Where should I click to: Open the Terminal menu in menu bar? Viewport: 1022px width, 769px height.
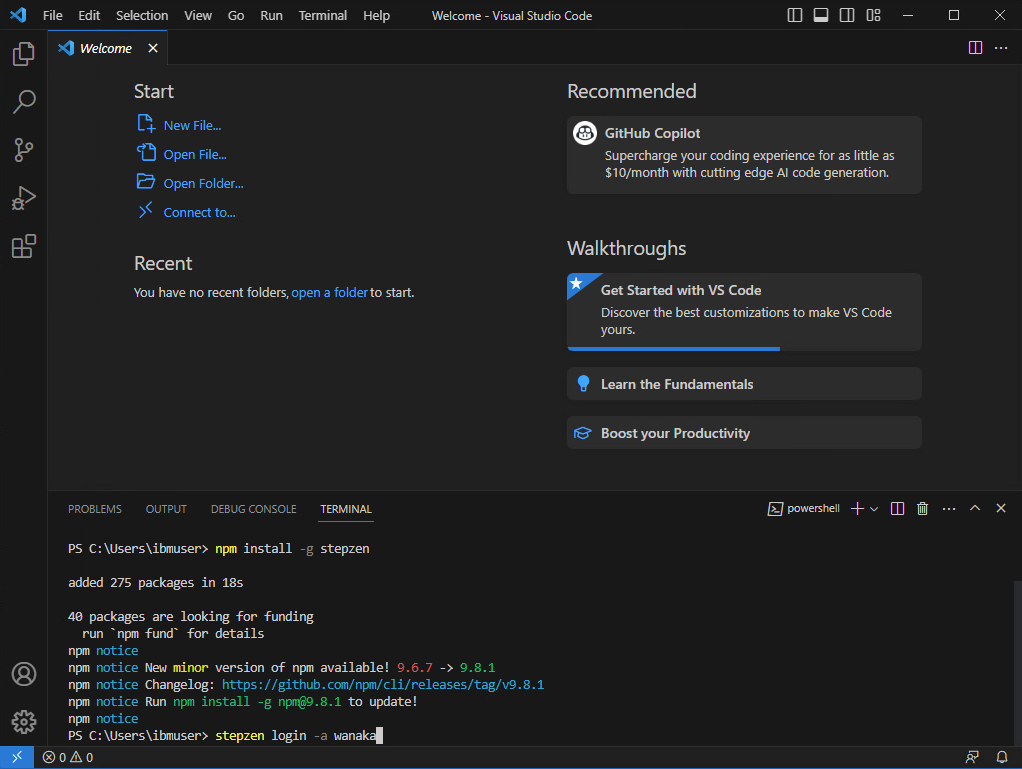[323, 16]
